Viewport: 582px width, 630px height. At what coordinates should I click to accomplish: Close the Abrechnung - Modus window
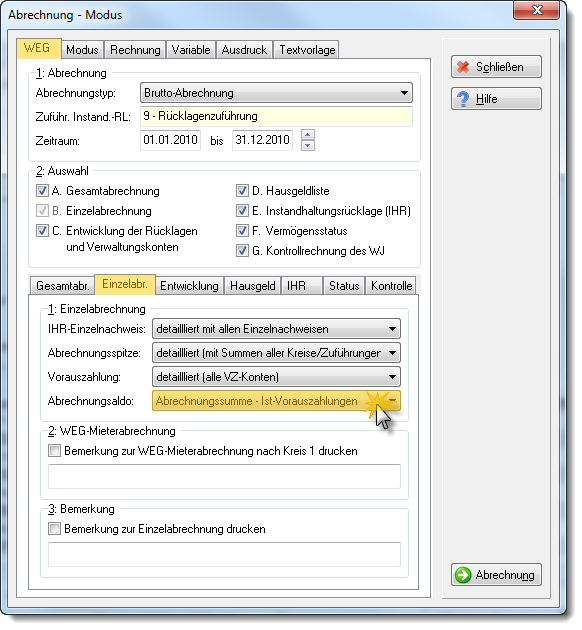coord(536,10)
